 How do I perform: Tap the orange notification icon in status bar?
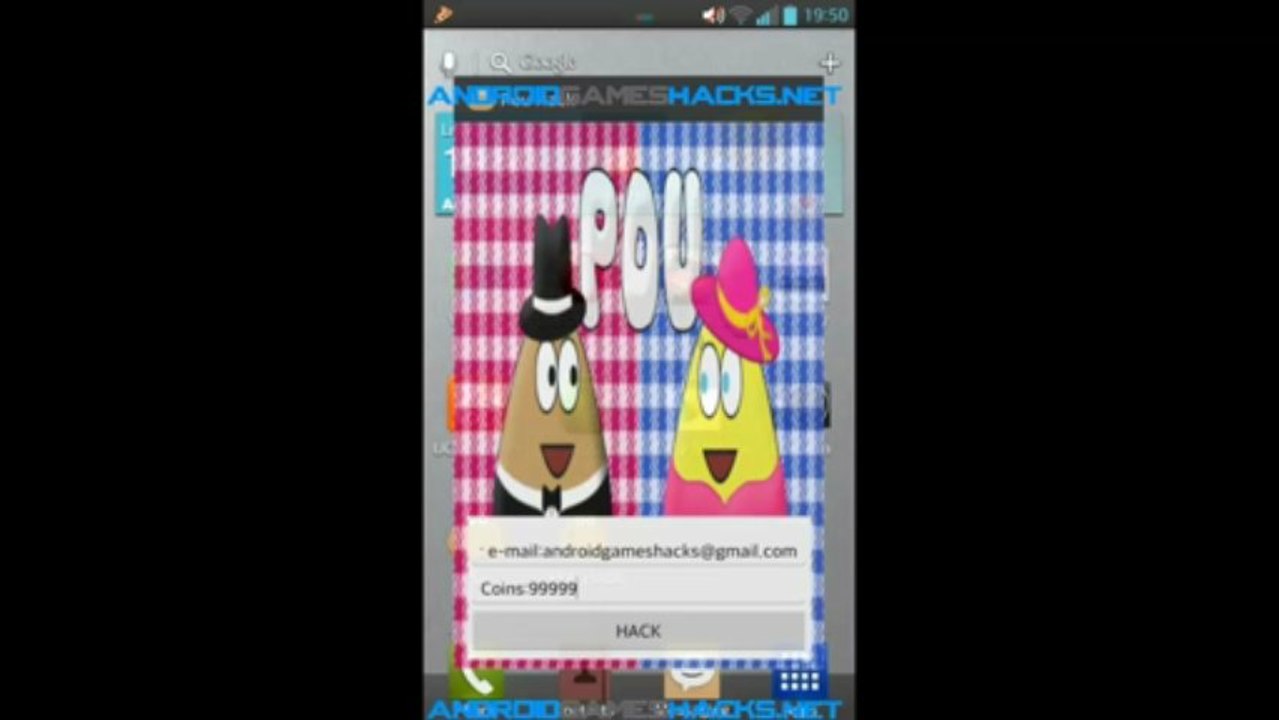pos(444,14)
